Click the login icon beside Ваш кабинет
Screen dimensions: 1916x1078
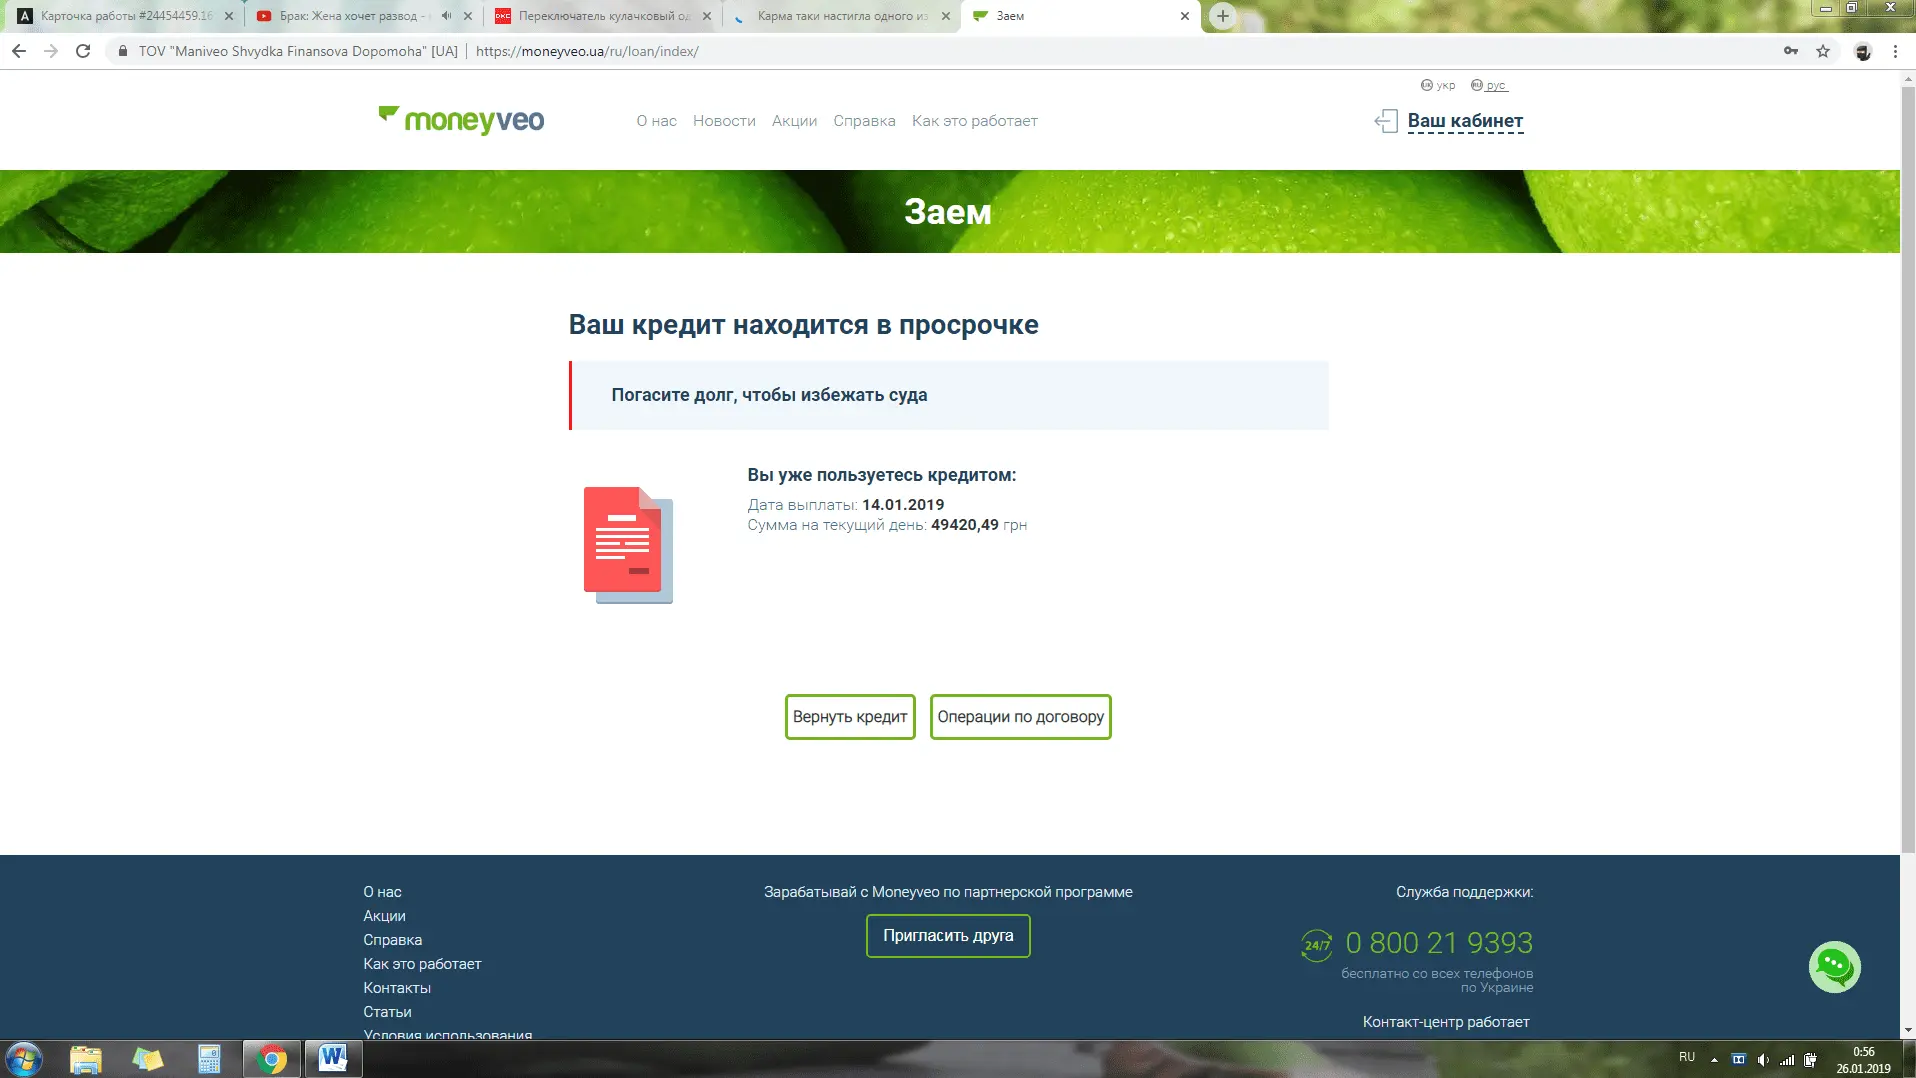(x=1385, y=121)
